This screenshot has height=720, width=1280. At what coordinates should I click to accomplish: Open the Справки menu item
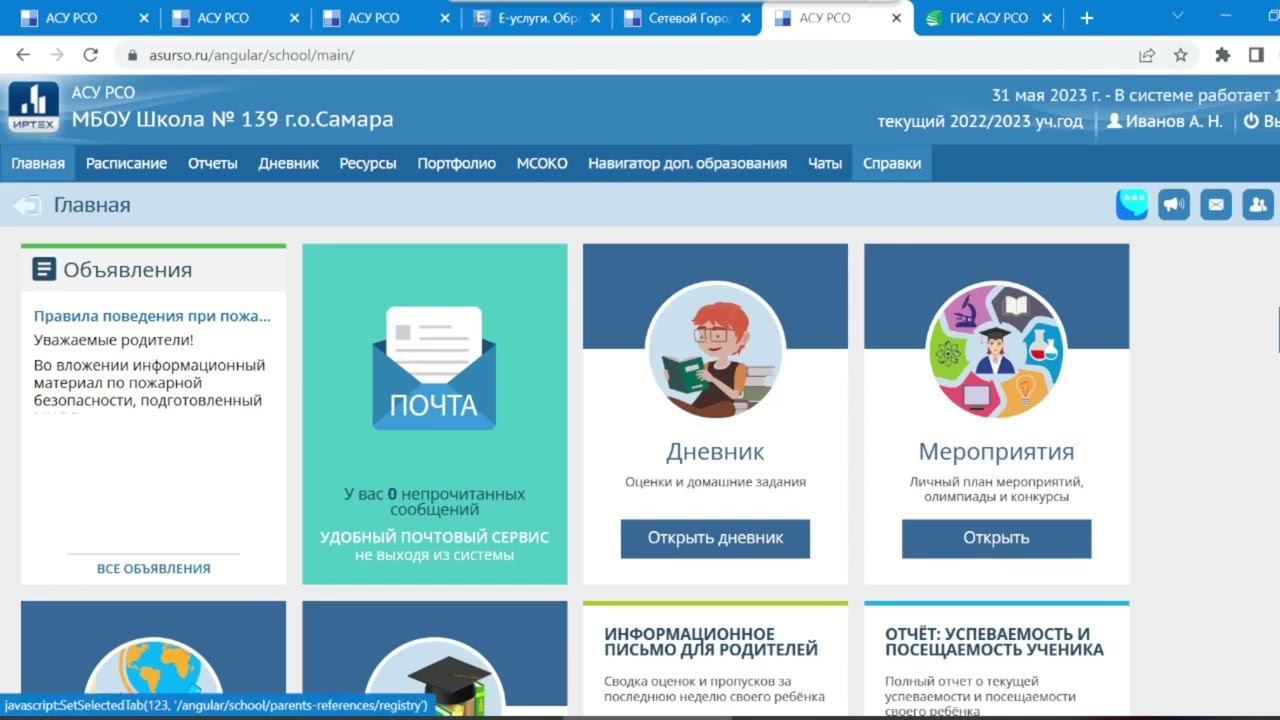tap(892, 163)
